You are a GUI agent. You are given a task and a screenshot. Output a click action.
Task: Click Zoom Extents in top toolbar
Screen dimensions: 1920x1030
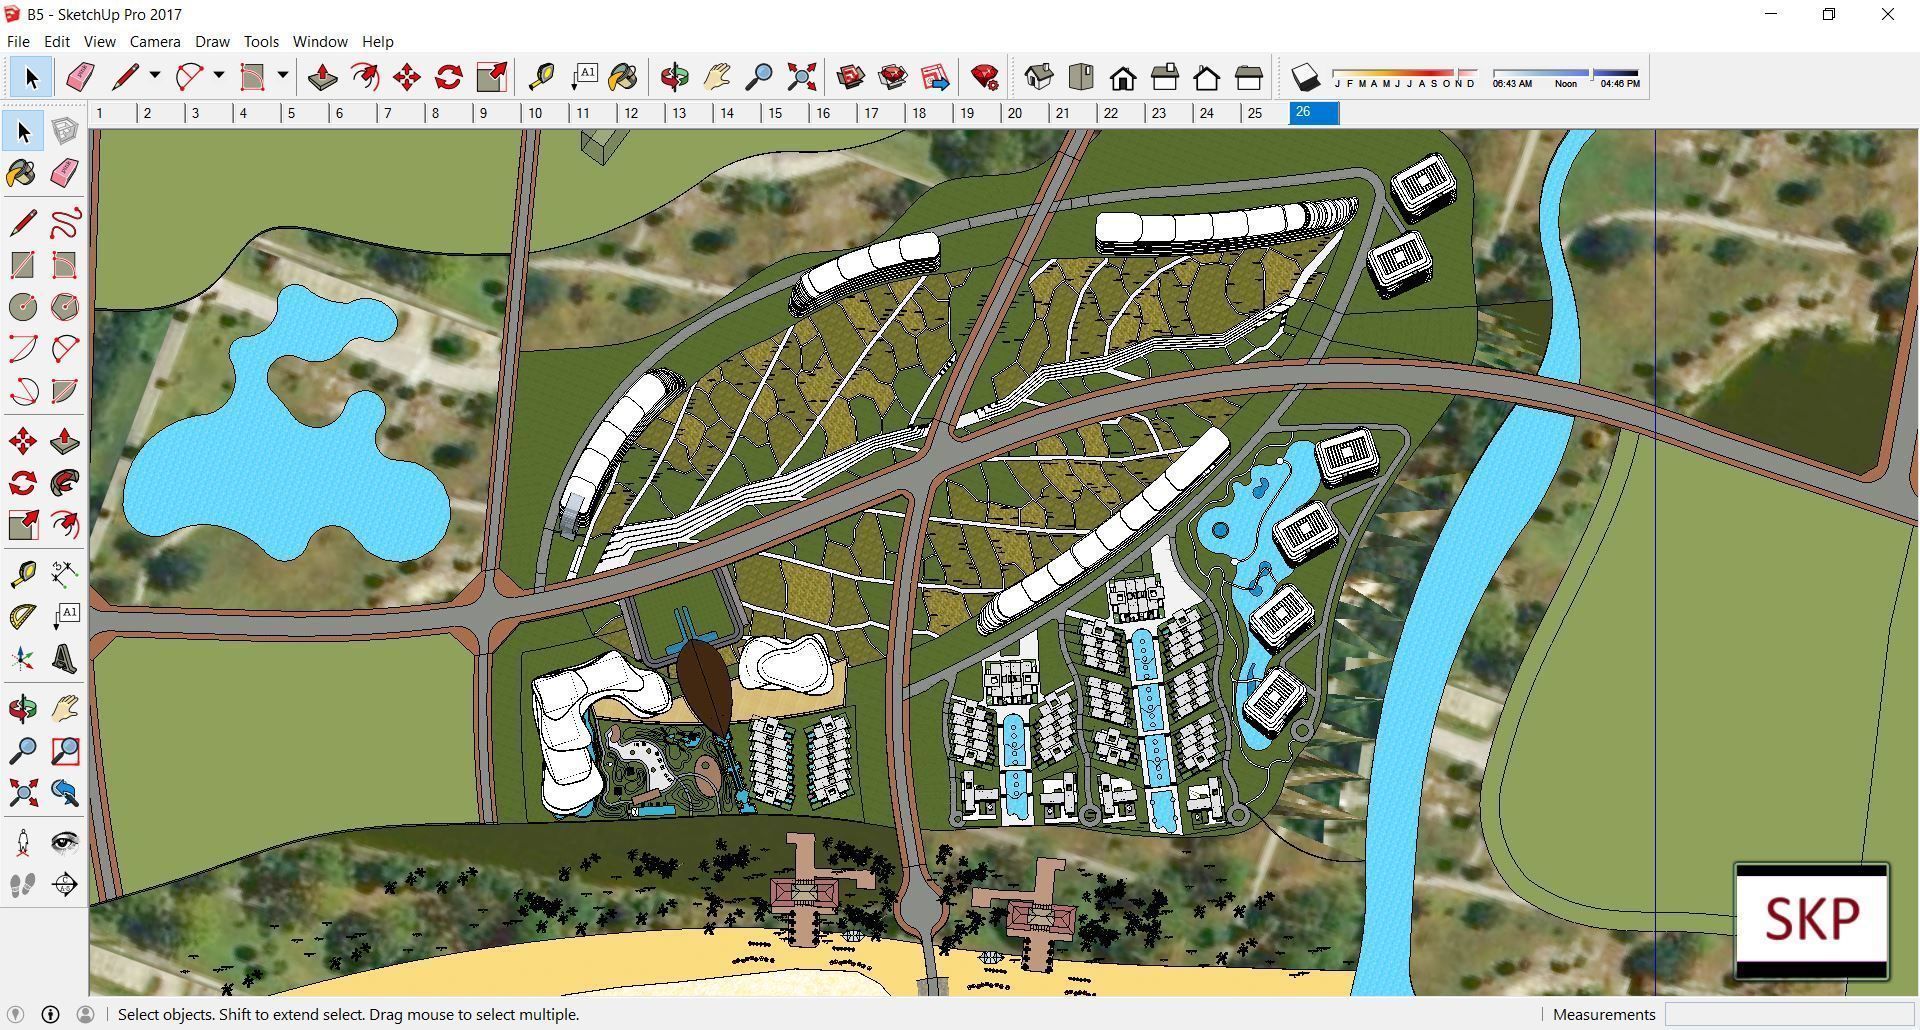click(802, 77)
